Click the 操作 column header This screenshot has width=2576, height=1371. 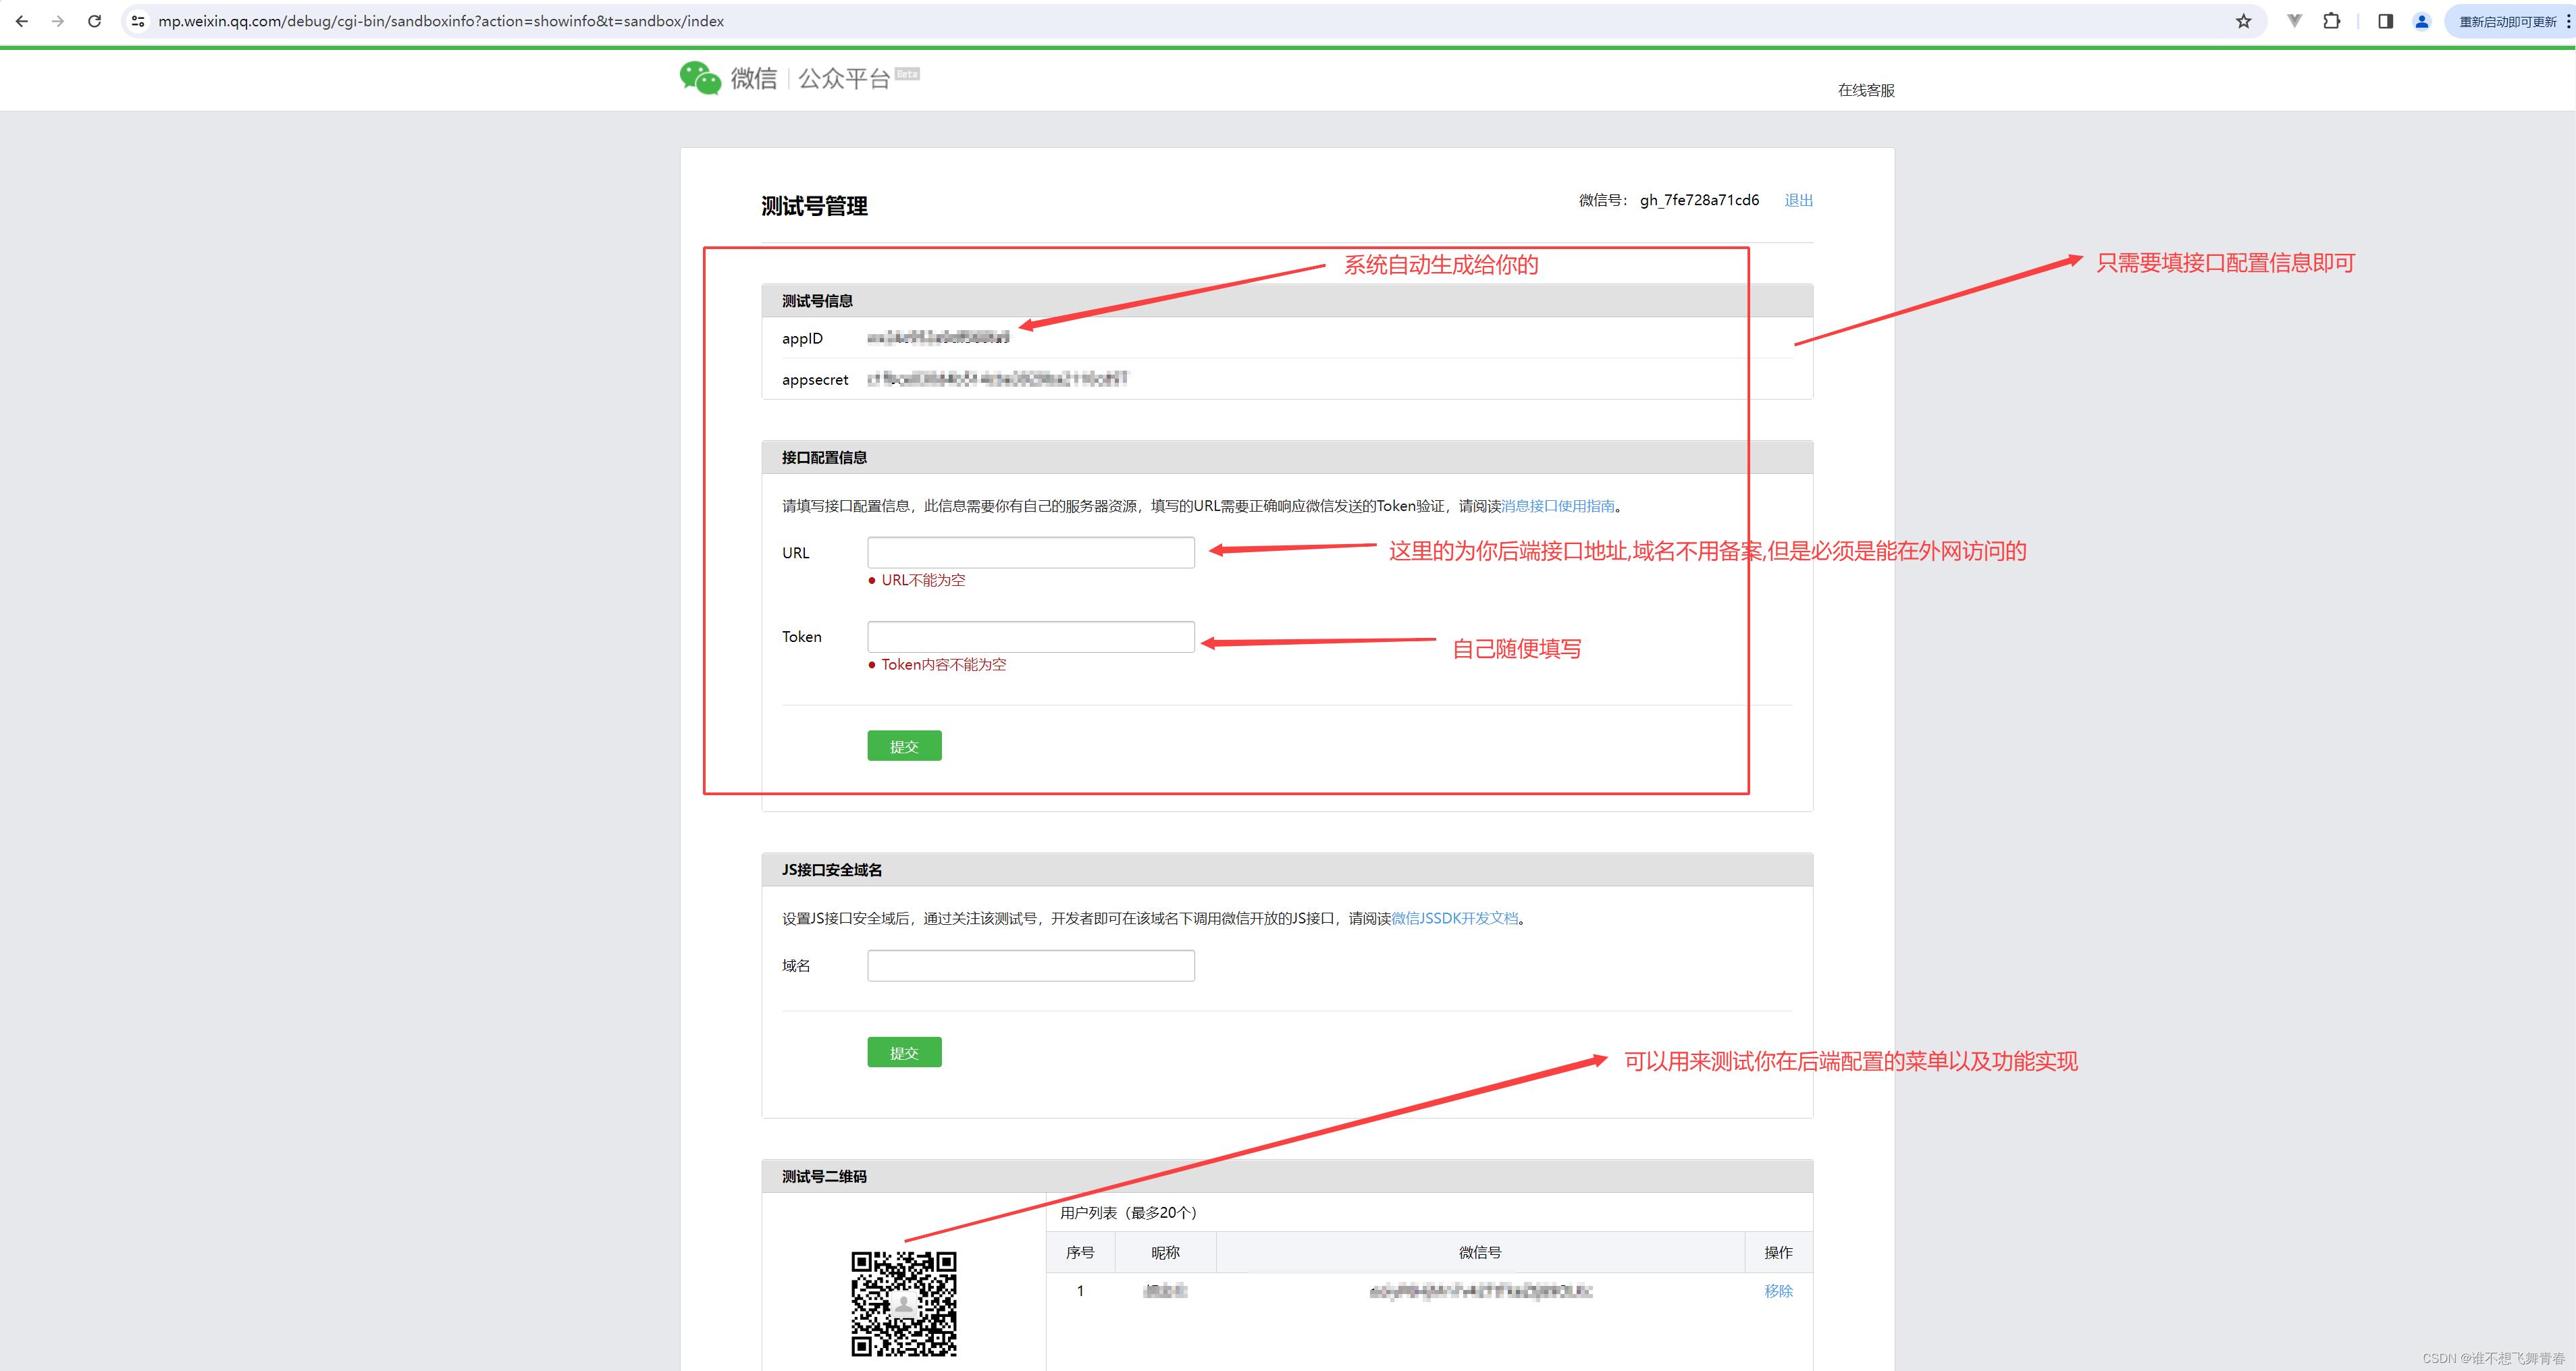1778,1252
